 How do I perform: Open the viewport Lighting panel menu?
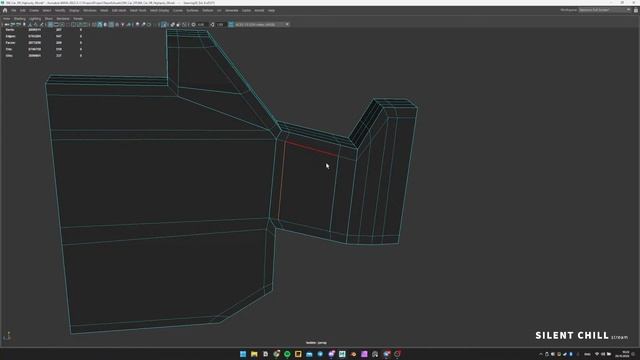[x=35, y=18]
